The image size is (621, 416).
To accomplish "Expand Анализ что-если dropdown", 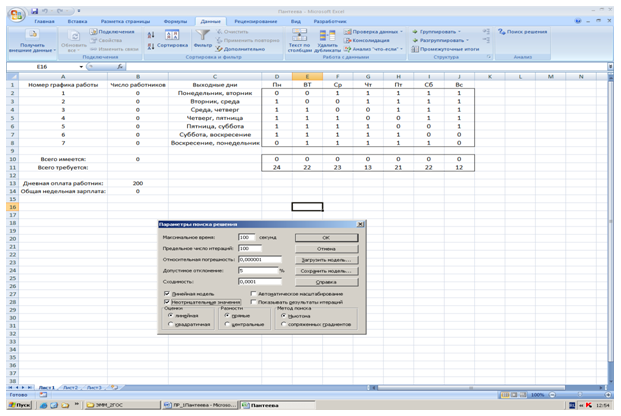I will tap(401, 49).
